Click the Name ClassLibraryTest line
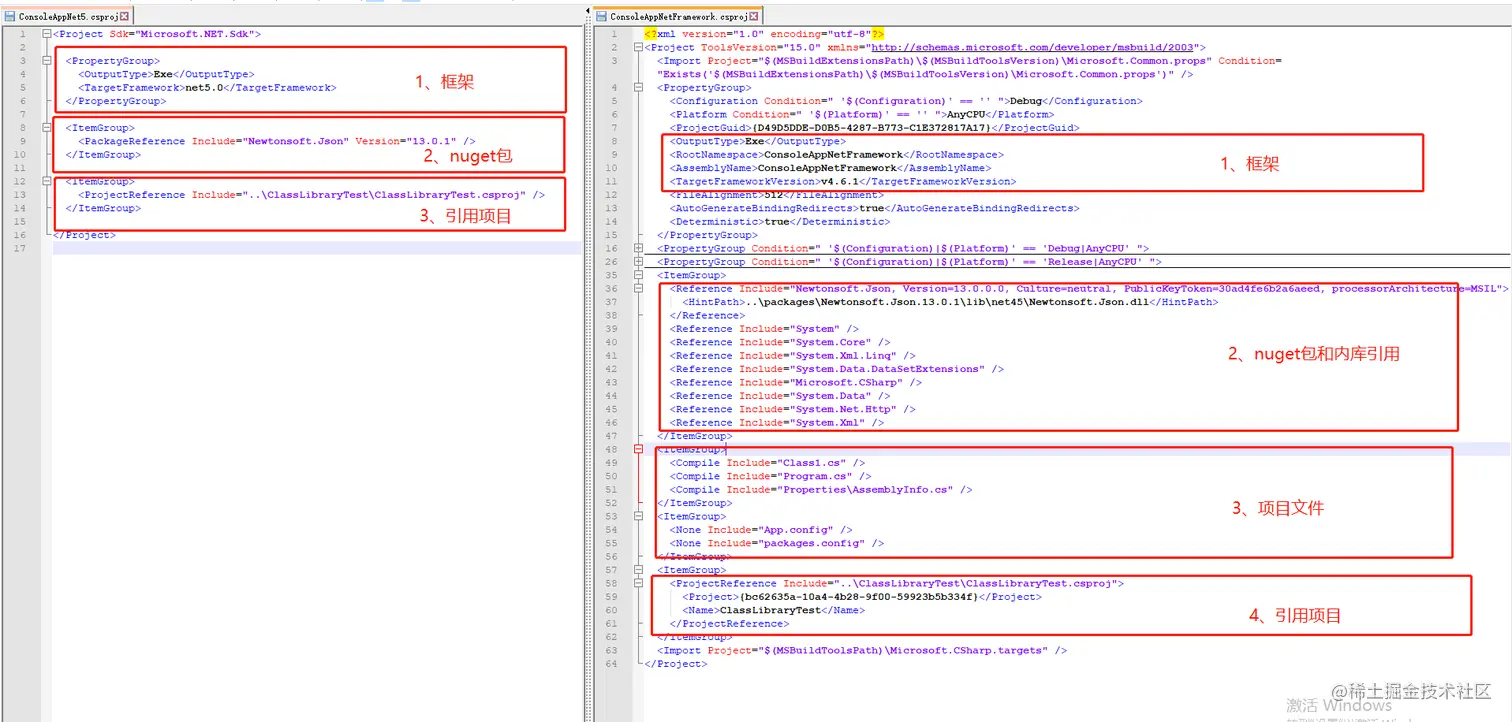The height and width of the screenshot is (722, 1512). [773, 610]
